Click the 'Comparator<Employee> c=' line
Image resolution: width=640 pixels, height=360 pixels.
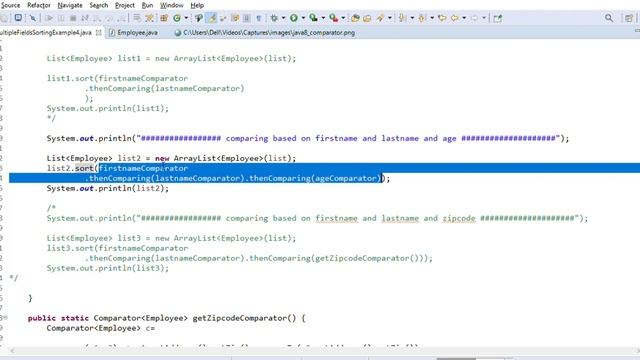click(x=100, y=328)
